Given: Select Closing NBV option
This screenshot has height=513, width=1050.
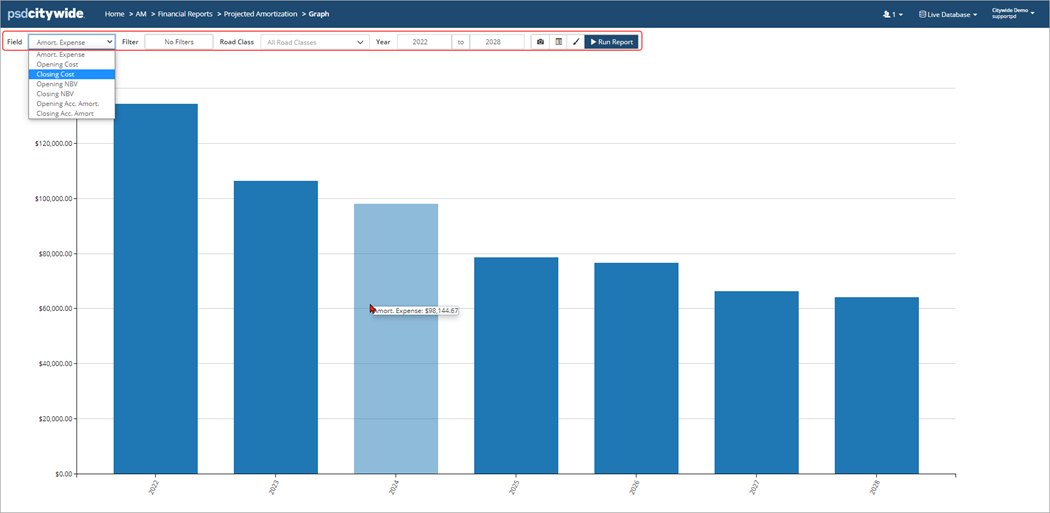Looking at the screenshot, I should 72,94.
